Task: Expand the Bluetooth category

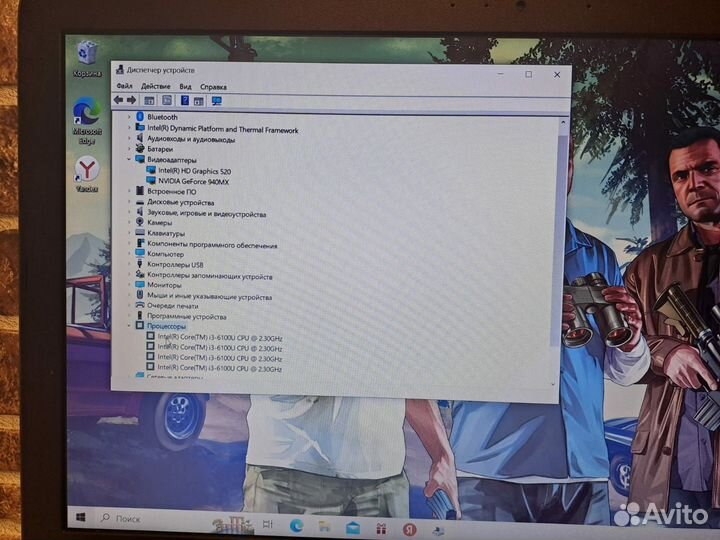Action: tap(129, 117)
